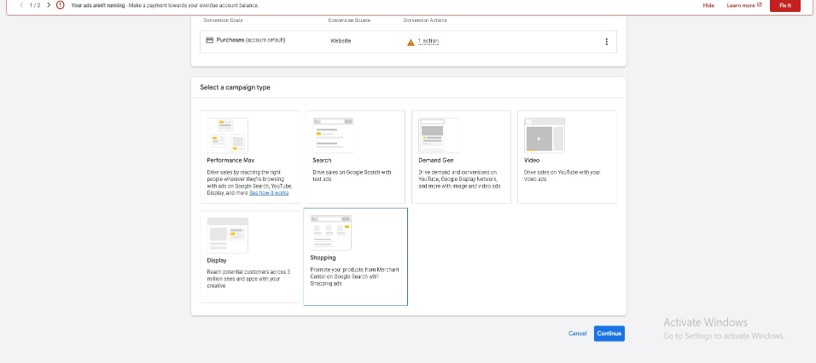
Task: Click the '1 / 2' notification counter
Action: coord(35,5)
